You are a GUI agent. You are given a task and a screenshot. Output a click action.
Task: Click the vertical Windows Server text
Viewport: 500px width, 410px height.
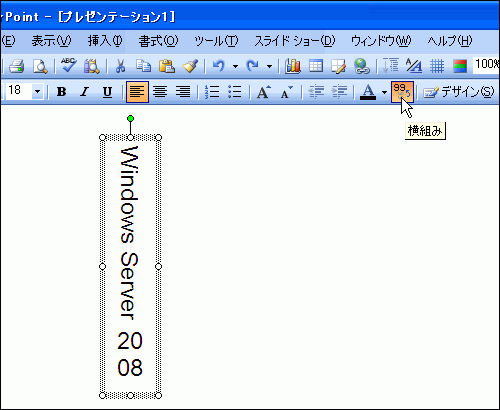pyautogui.click(x=129, y=233)
